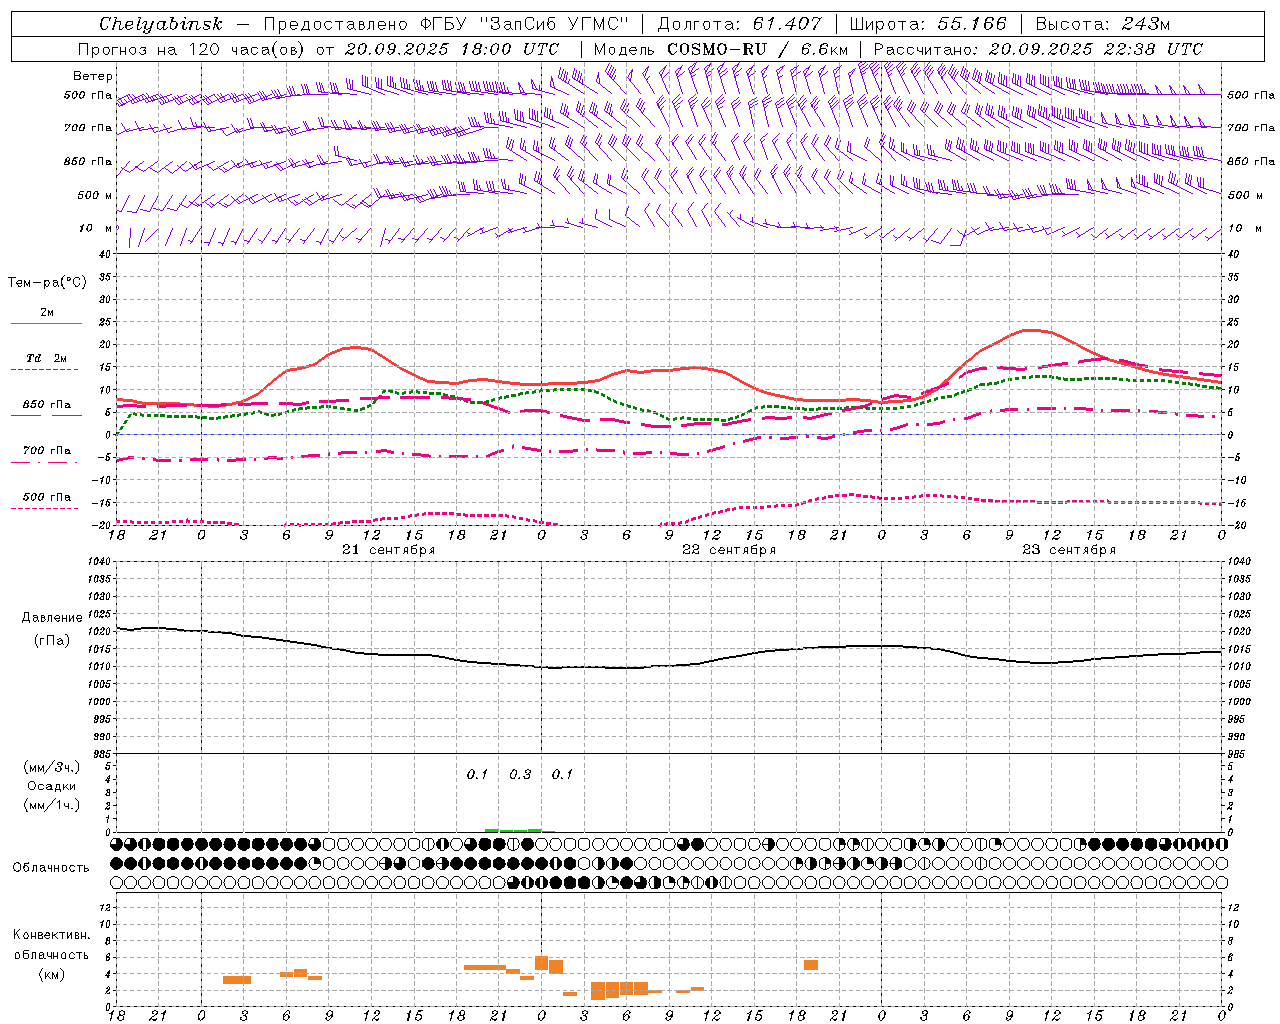The image size is (1280, 1024).
Task: Click the Рассчитано: 20.09.2025 22:38 UTC timestamp
Action: pyautogui.click(x=1038, y=49)
